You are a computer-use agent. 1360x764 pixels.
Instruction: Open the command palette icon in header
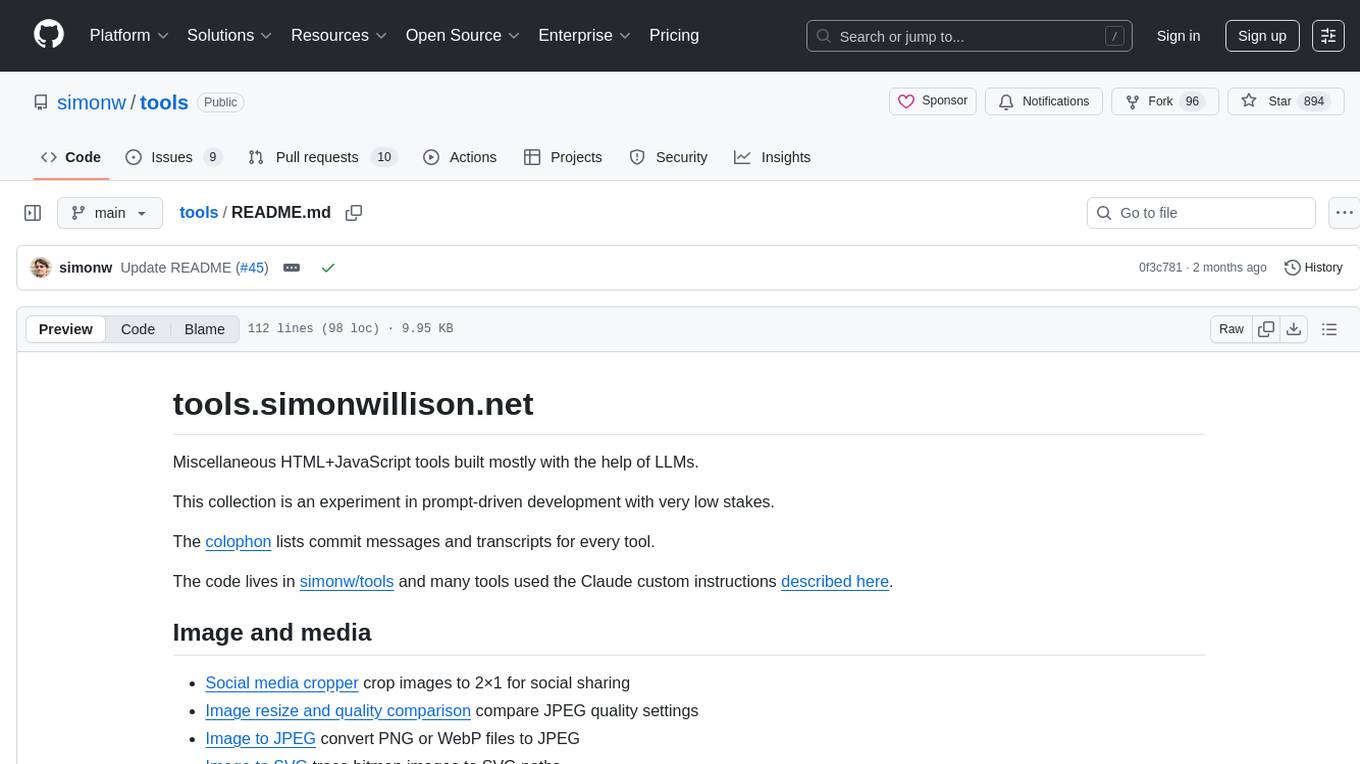point(1328,35)
